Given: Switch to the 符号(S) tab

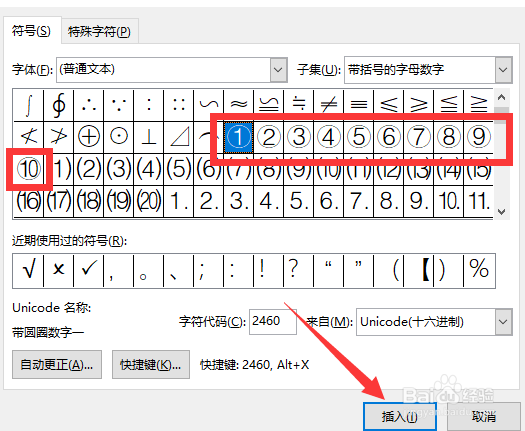Looking at the screenshot, I should 31,31.
